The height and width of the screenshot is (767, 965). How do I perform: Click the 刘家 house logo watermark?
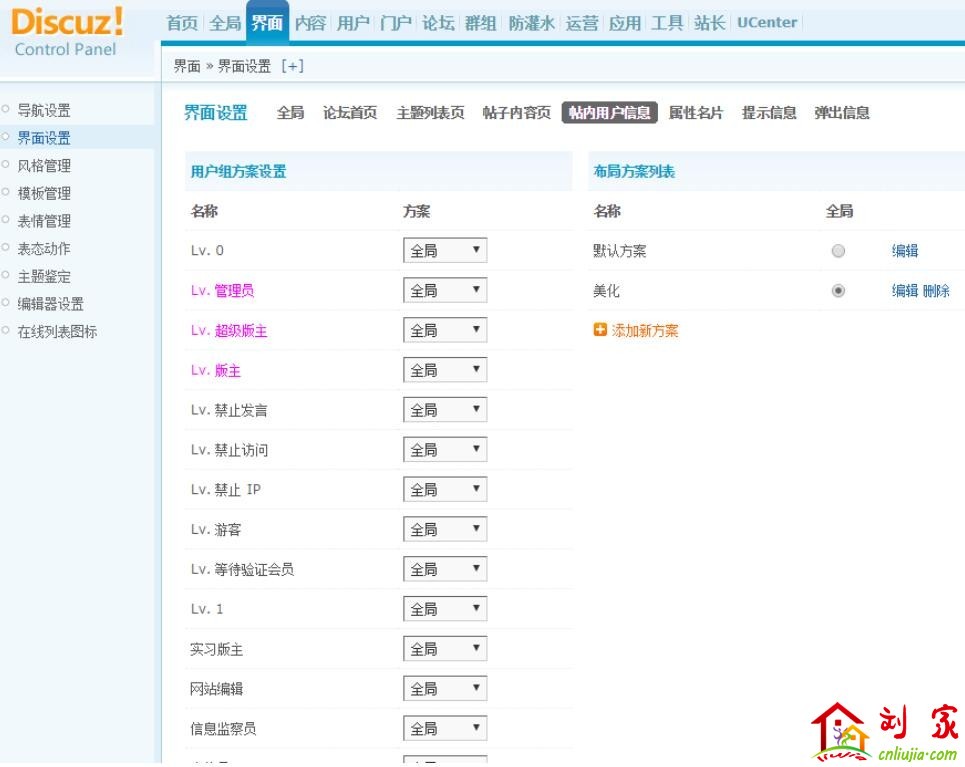tap(884, 732)
